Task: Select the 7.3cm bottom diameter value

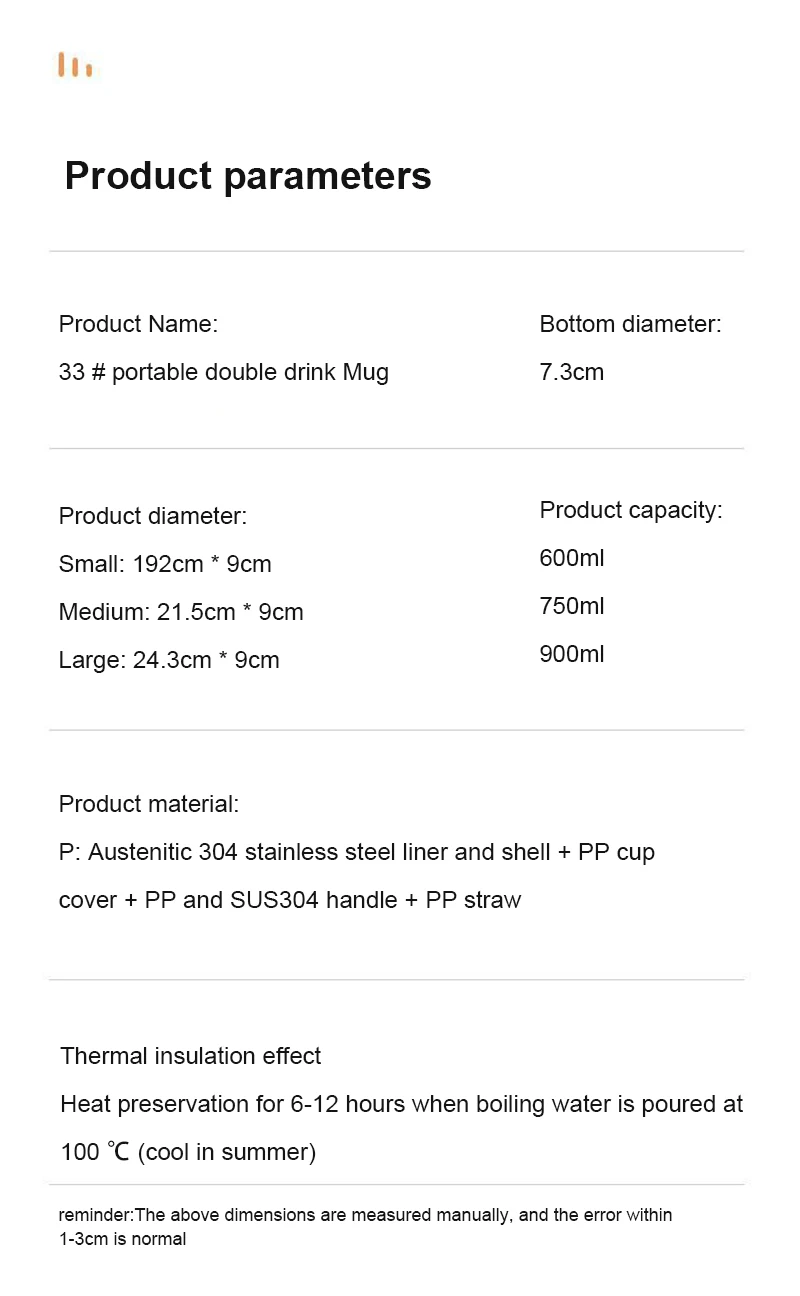Action: click(572, 372)
